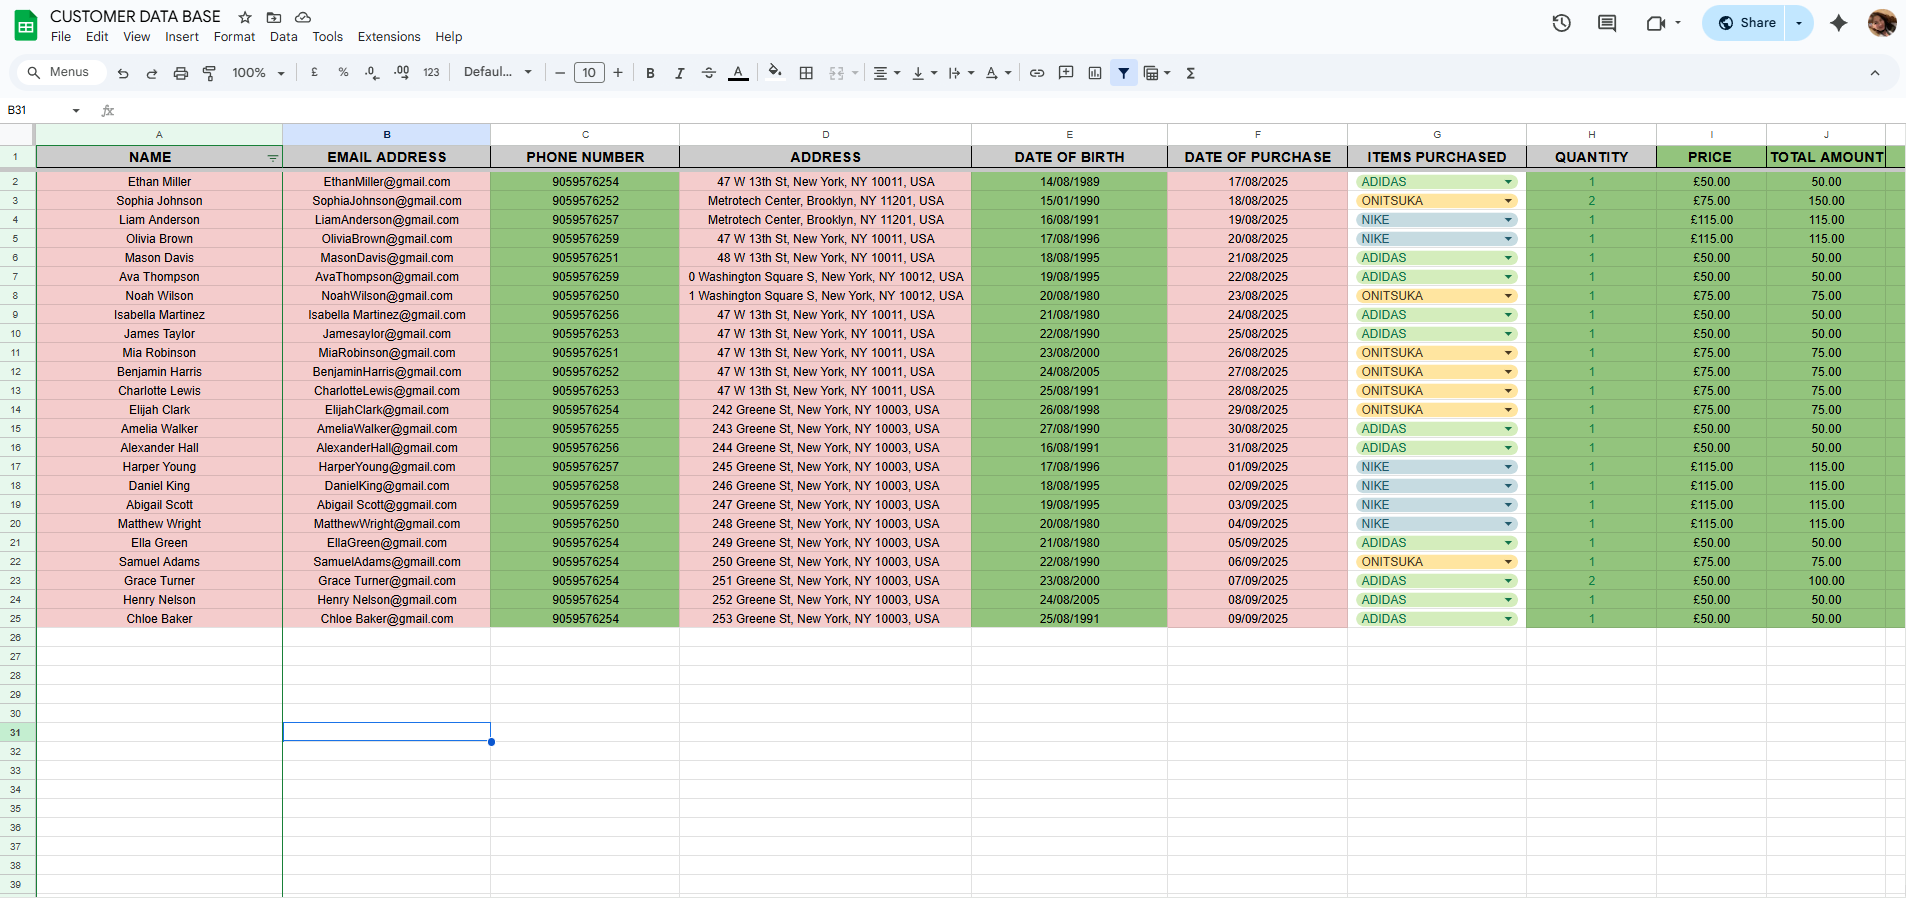Click the insert chart icon

pos(1095,73)
